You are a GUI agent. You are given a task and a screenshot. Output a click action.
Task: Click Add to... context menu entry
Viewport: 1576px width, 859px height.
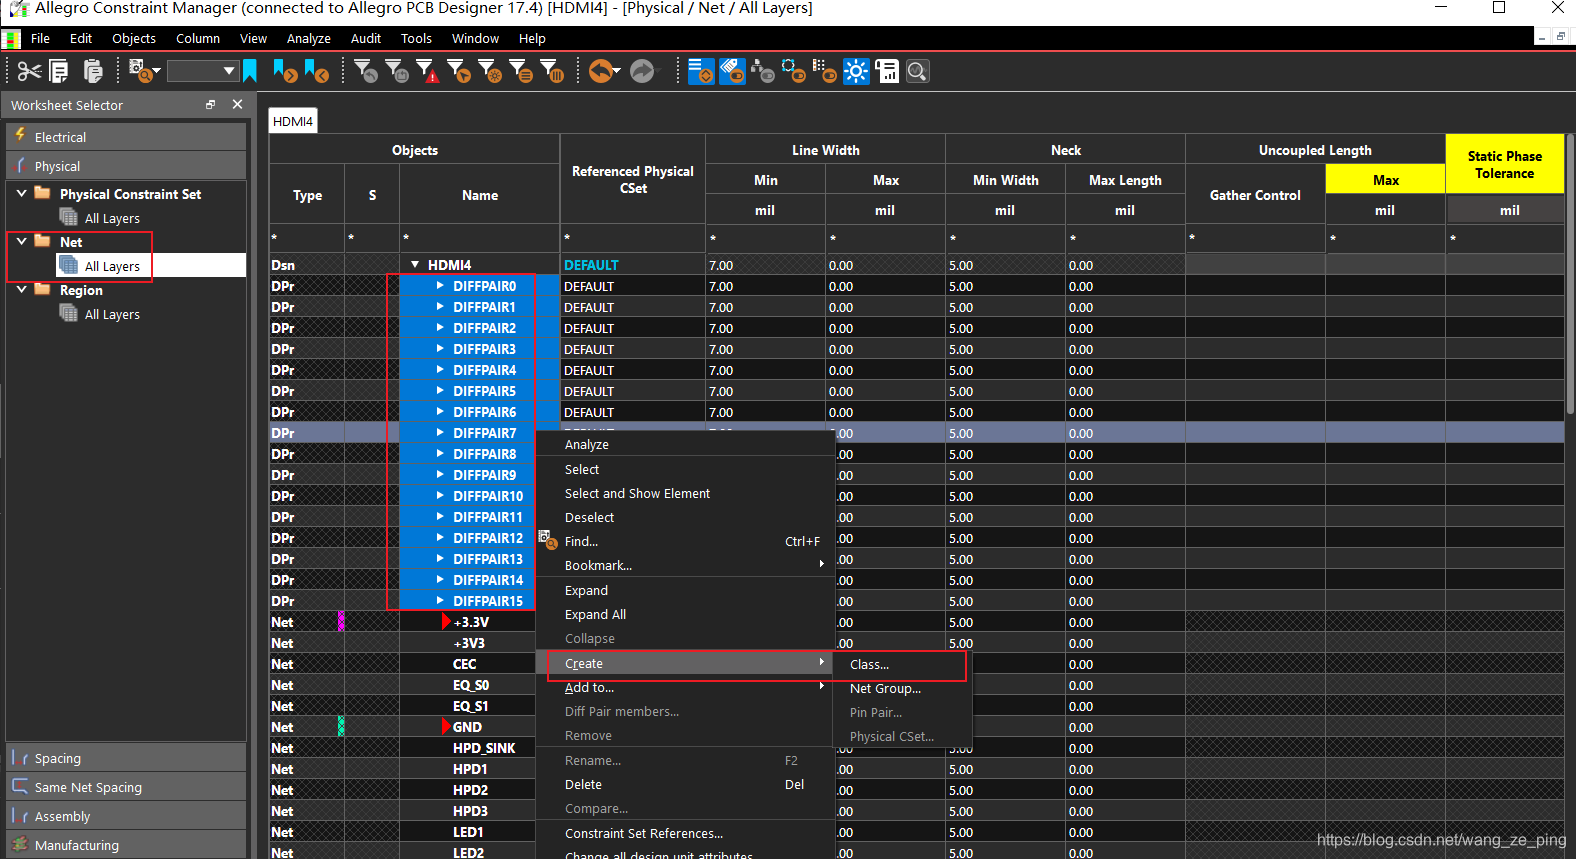point(686,688)
